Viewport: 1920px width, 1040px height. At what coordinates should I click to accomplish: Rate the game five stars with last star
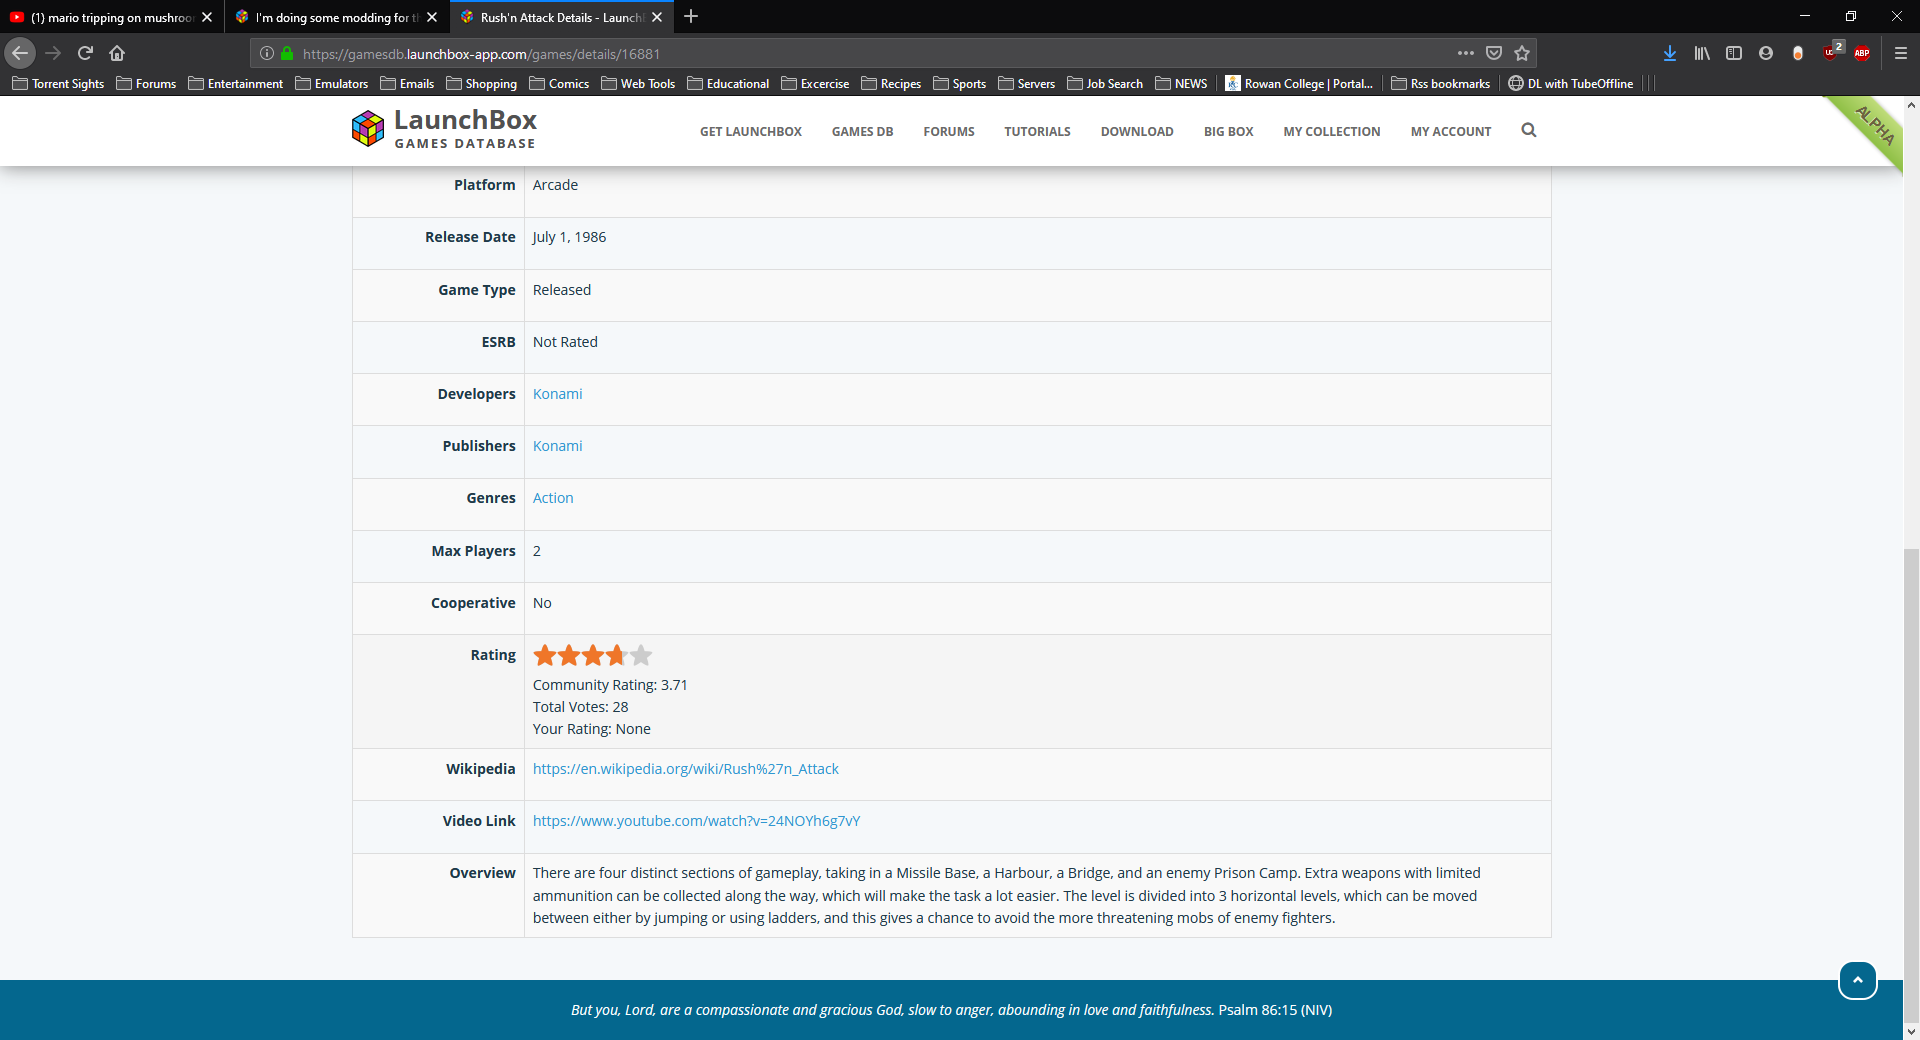641,656
